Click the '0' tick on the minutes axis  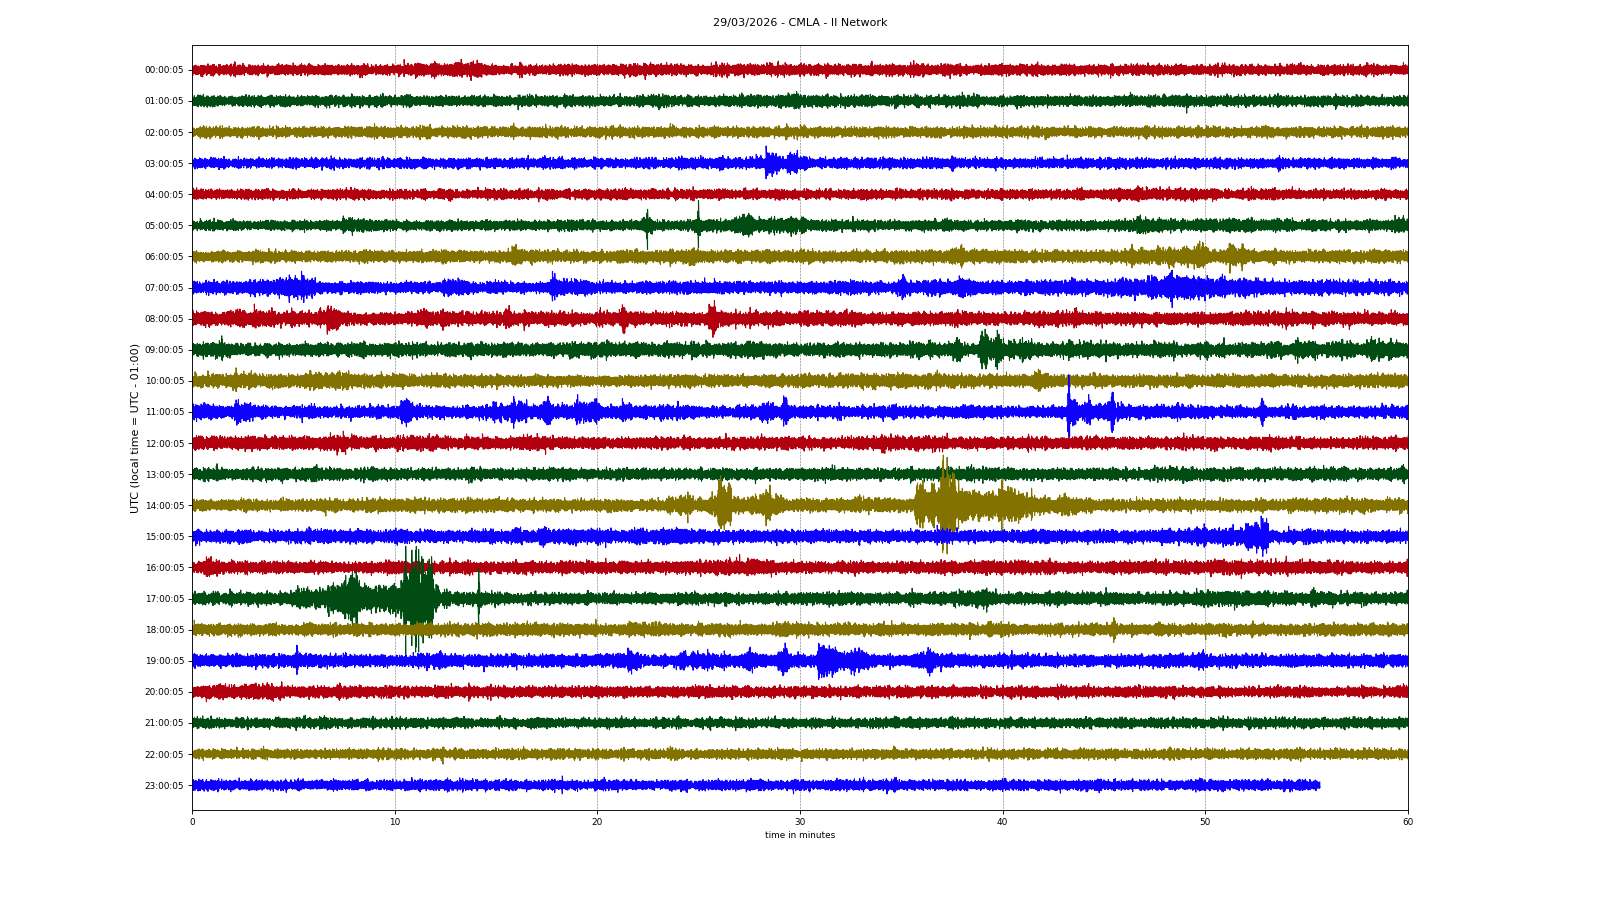coord(192,822)
